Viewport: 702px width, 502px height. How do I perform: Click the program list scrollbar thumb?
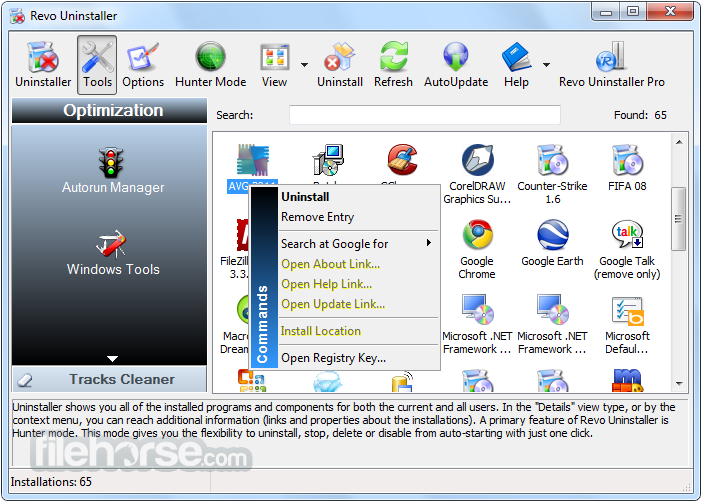(x=679, y=219)
